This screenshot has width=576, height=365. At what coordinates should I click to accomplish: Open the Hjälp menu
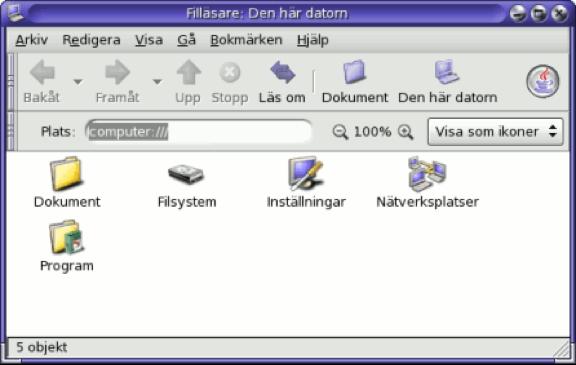tap(313, 40)
